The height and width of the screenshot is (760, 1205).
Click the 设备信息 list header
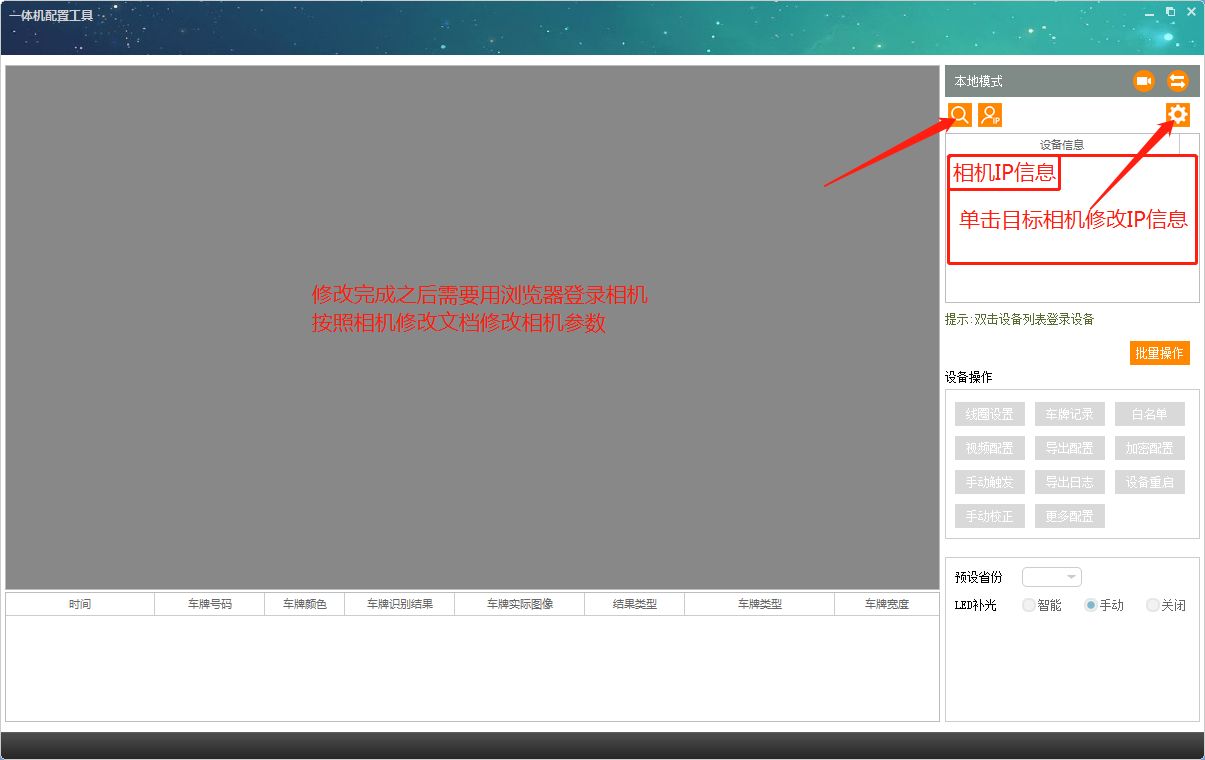[1062, 144]
